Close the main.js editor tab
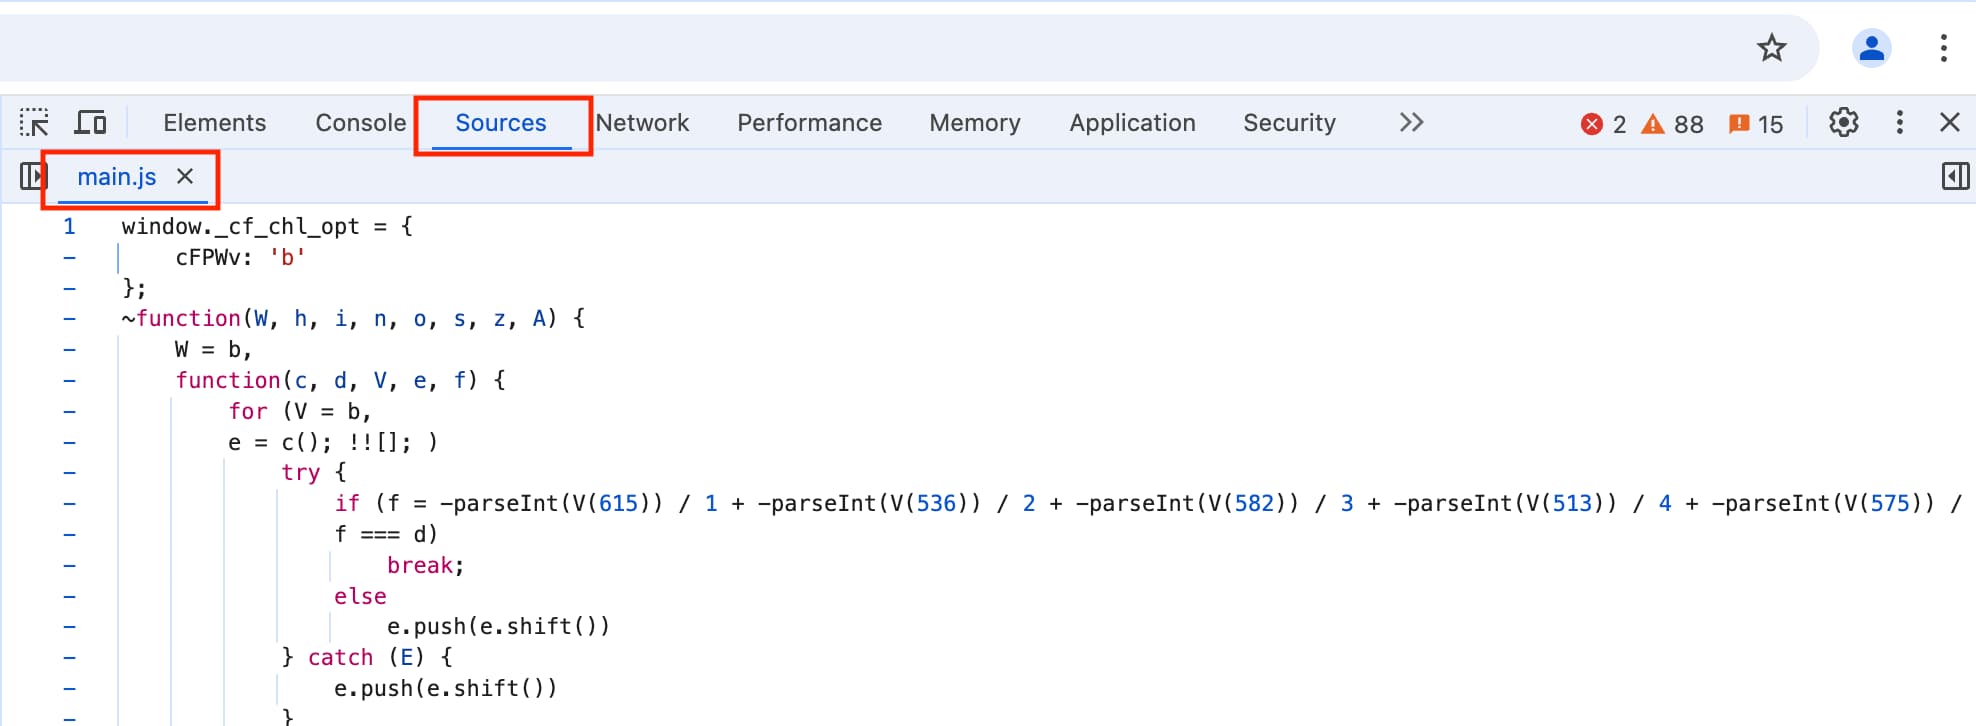Viewport: 1976px width, 726px height. (x=185, y=176)
